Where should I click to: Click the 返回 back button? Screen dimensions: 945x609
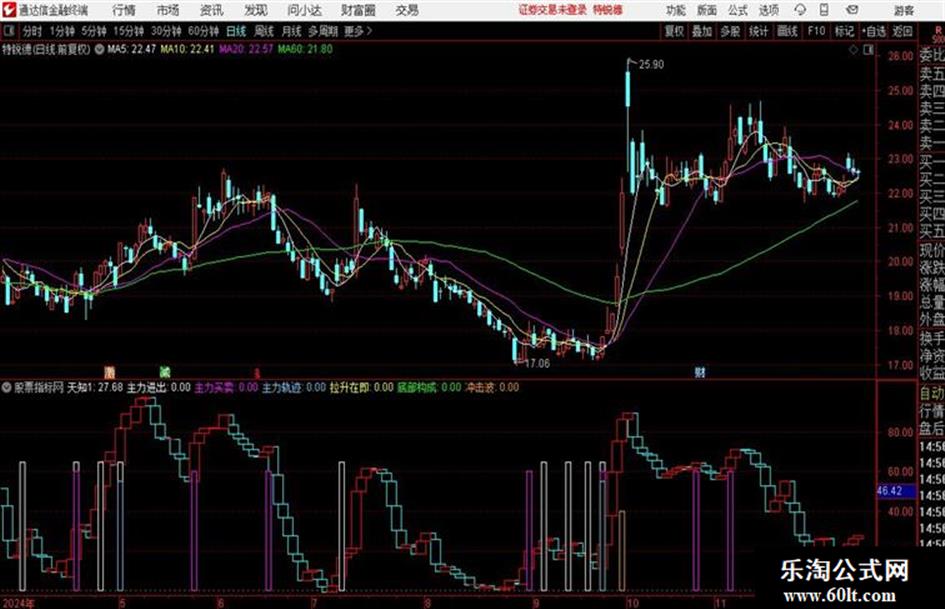902,31
